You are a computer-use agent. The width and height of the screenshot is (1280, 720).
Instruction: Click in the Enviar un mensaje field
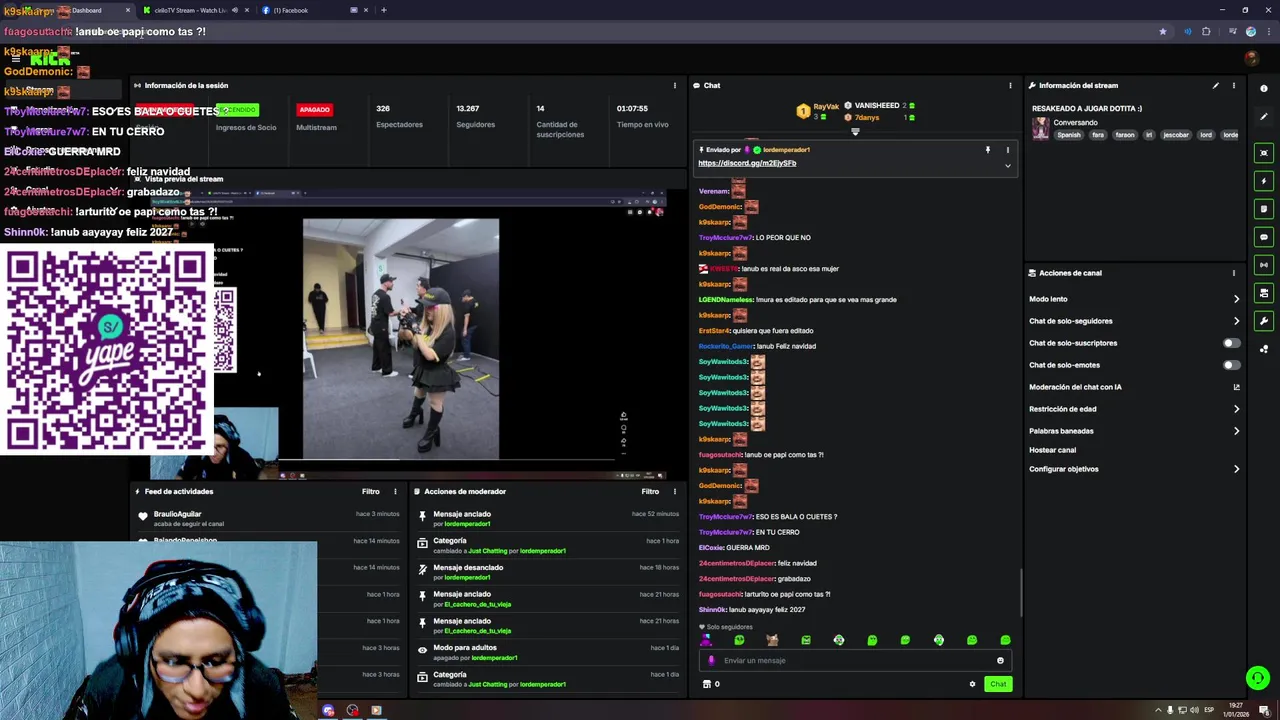click(855, 660)
